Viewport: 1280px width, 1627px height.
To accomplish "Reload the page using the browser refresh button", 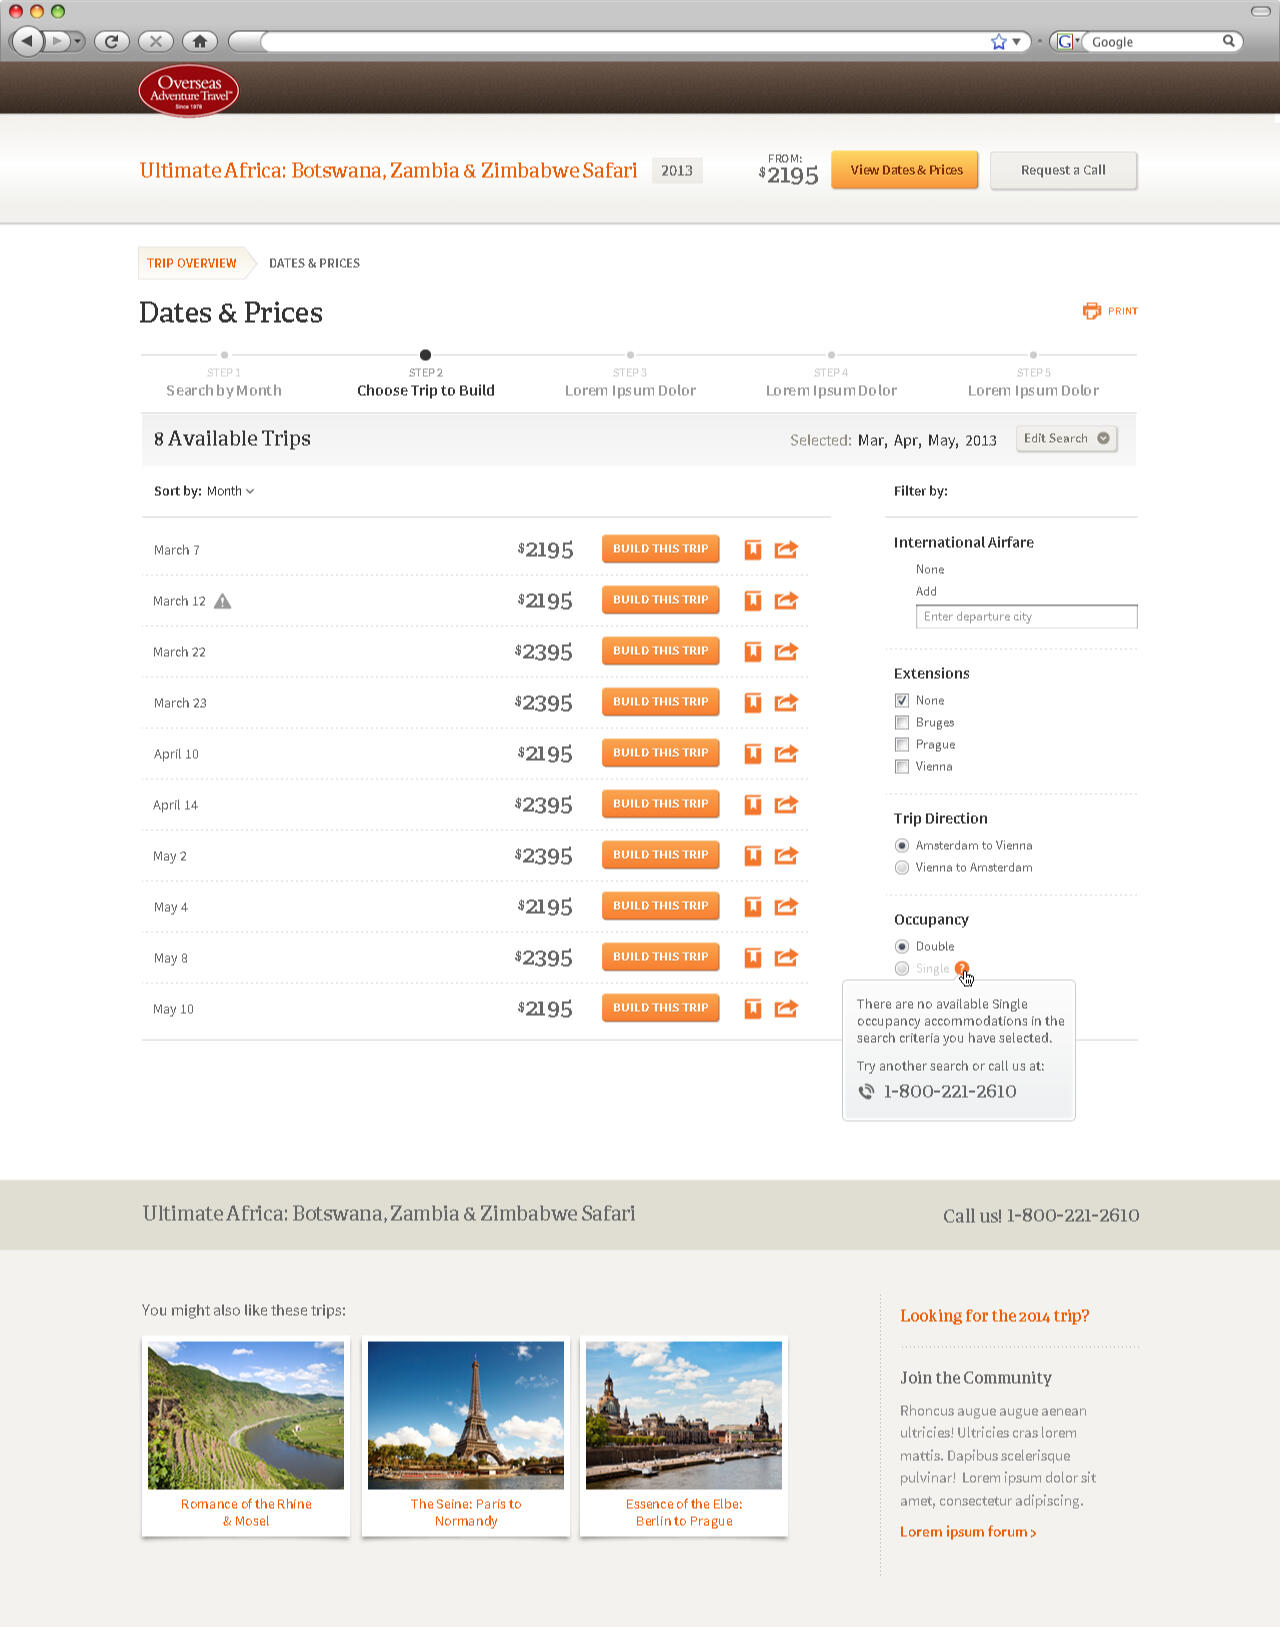I will click(x=112, y=41).
